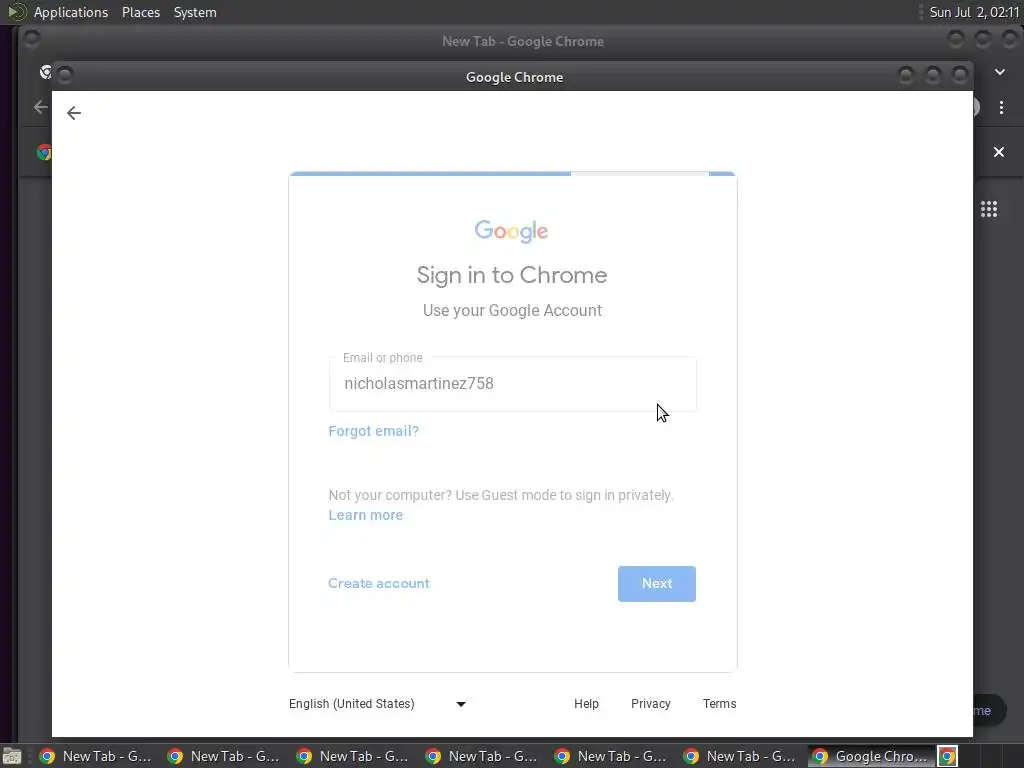Open the three-dot Chrome menu
The image size is (1024, 768).
pyautogui.click(x=1001, y=108)
